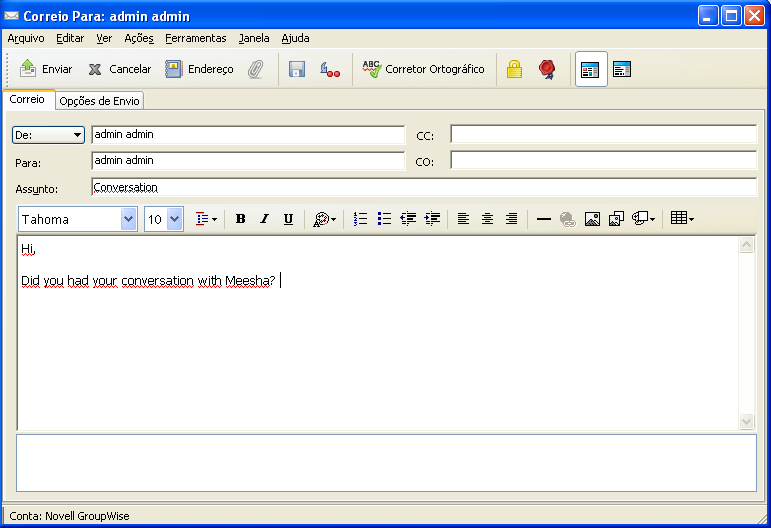Open the paragraph style dropdown icon
The image size is (771, 528).
pos(206,219)
